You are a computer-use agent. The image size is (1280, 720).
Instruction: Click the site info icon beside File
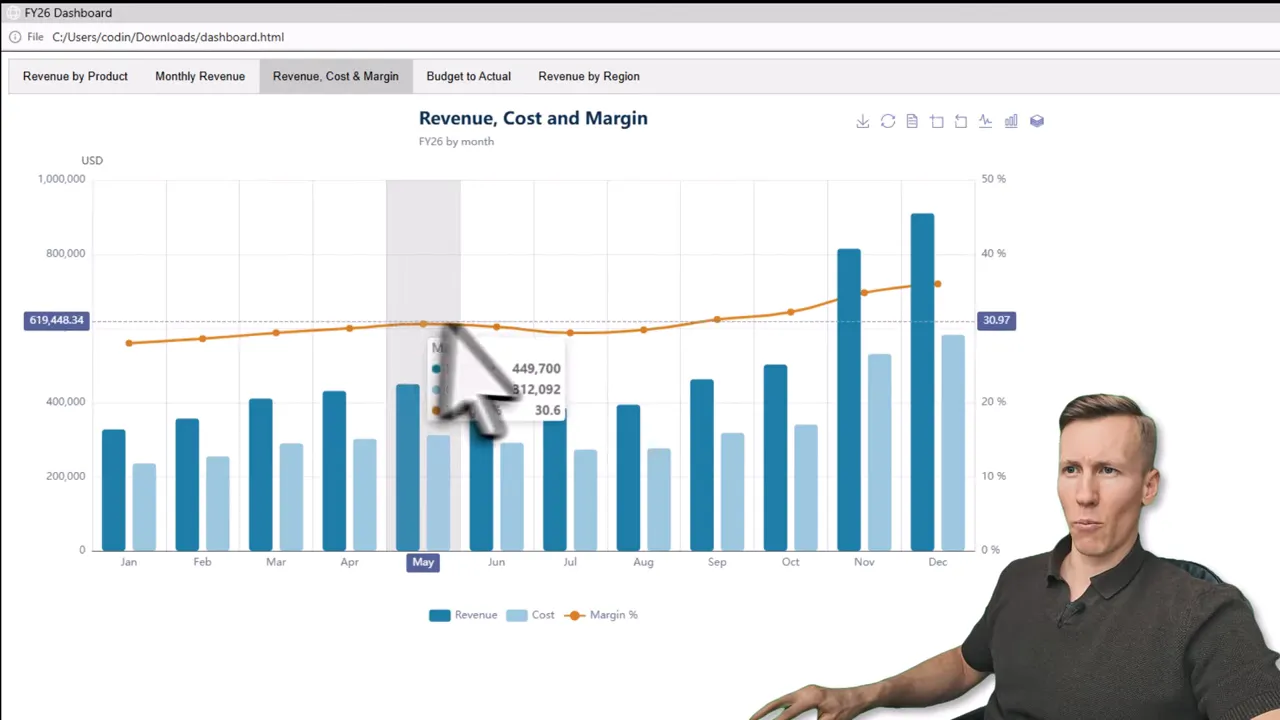click(x=15, y=37)
